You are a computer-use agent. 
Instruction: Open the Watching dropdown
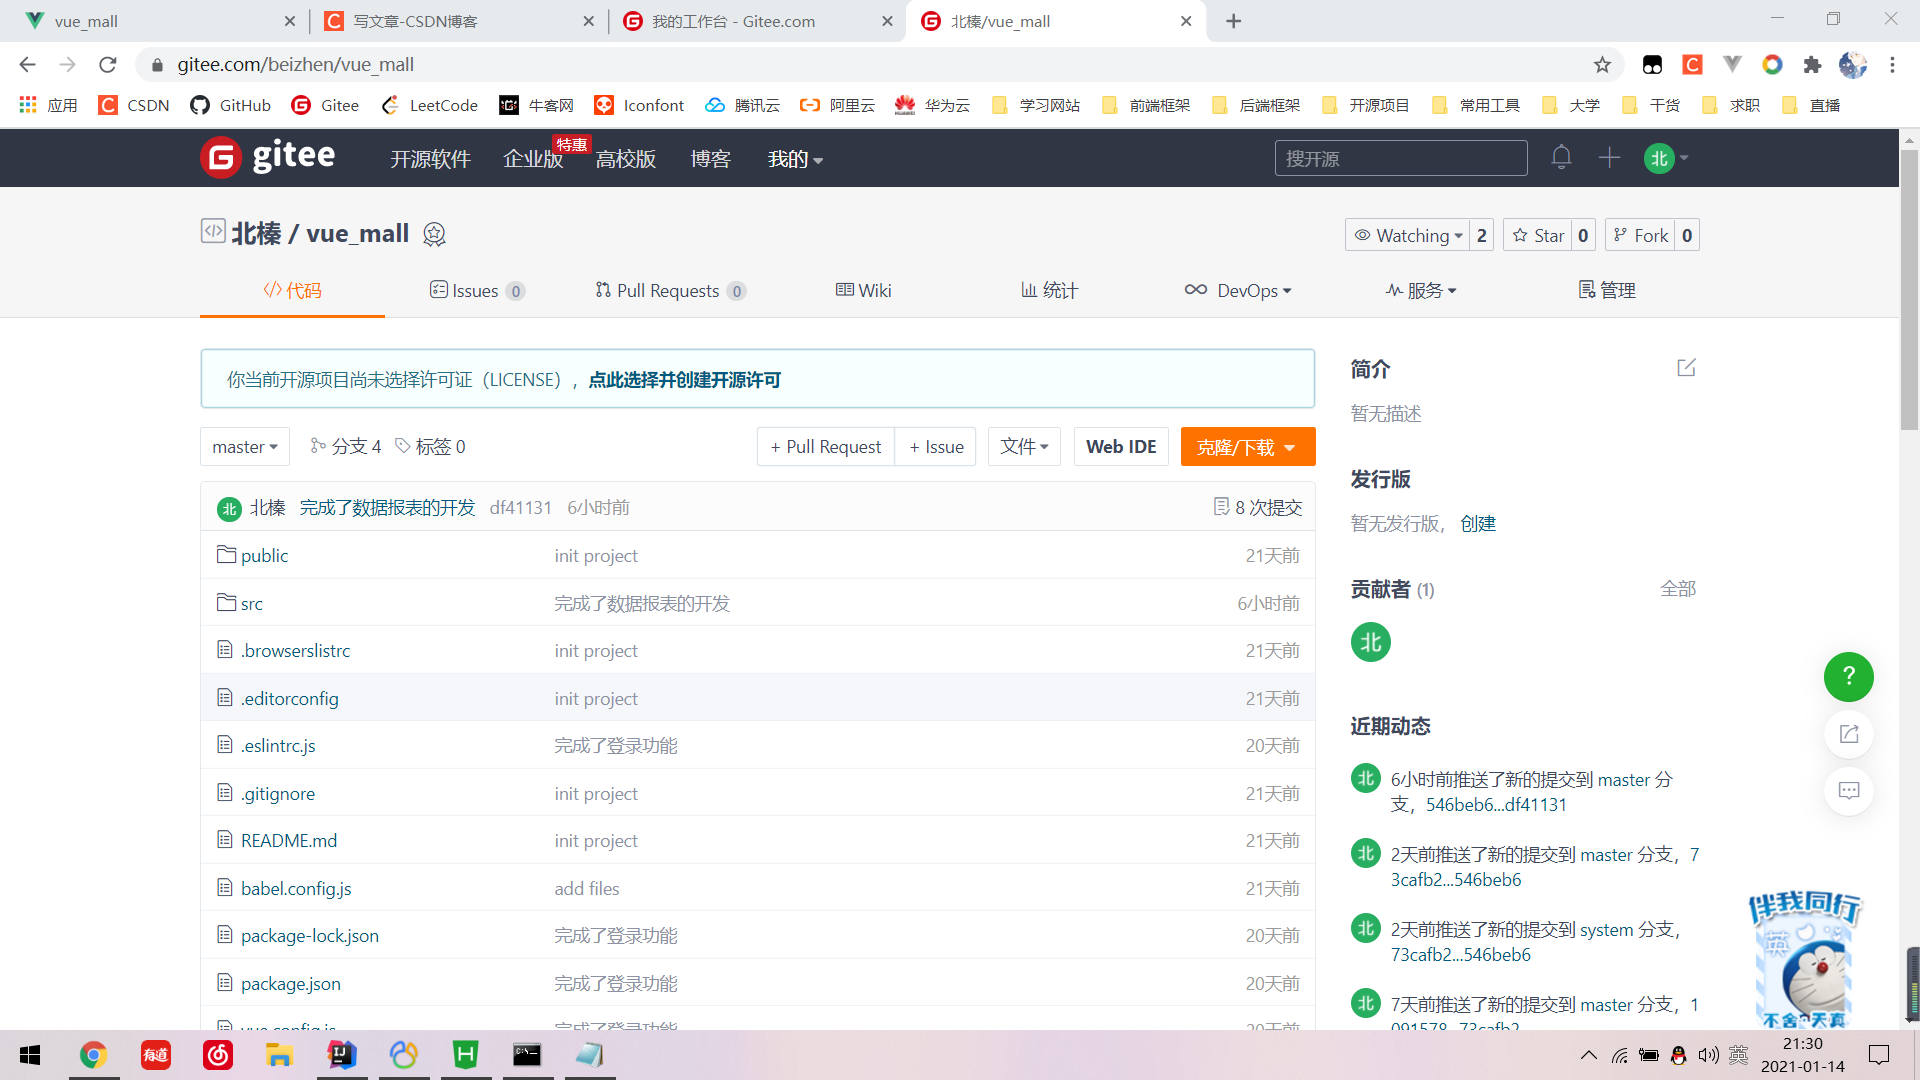point(1408,236)
